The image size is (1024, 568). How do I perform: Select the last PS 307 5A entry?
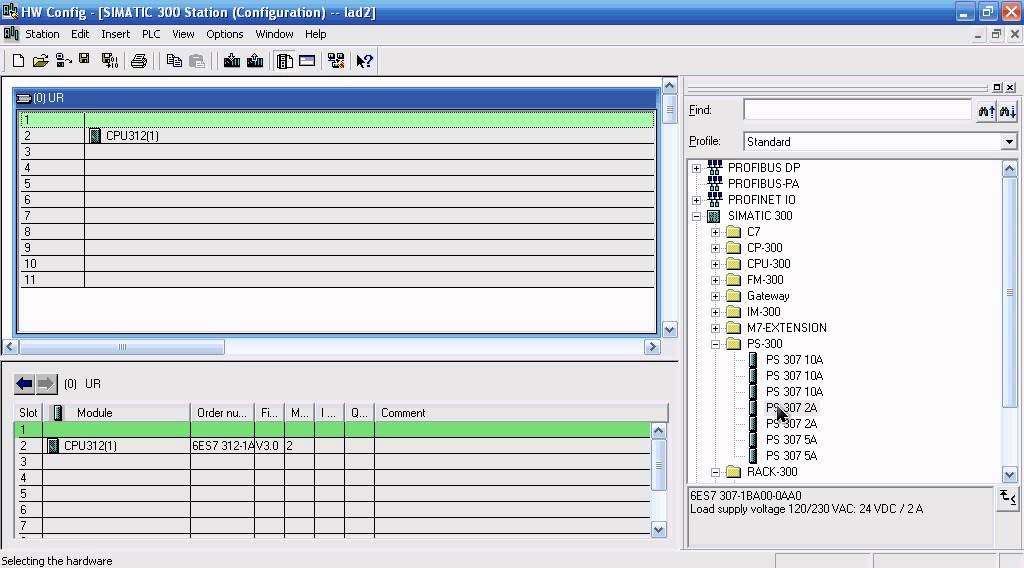(x=791, y=456)
